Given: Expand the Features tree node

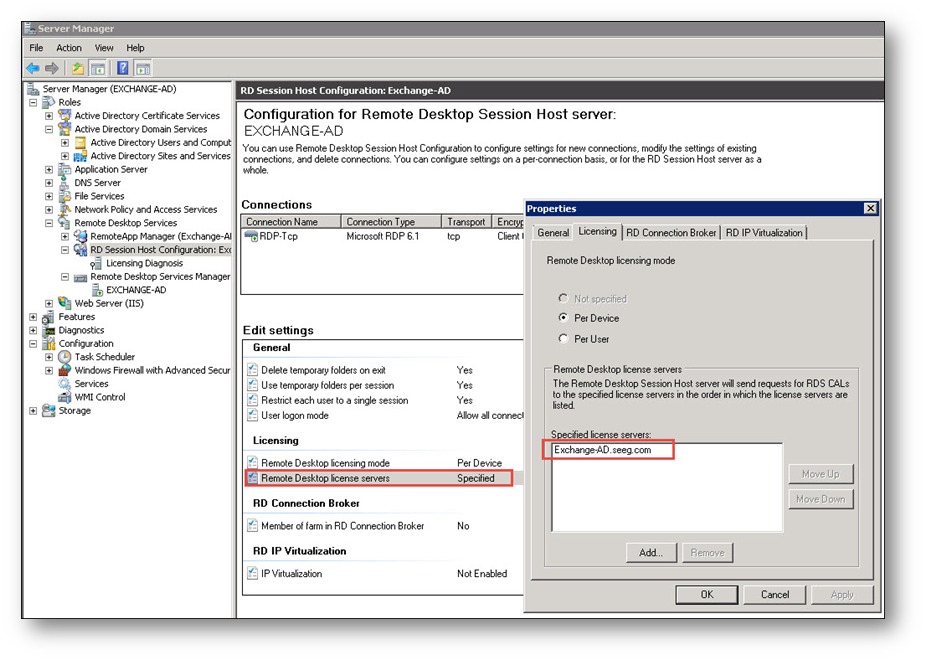Looking at the screenshot, I should 33,317.
